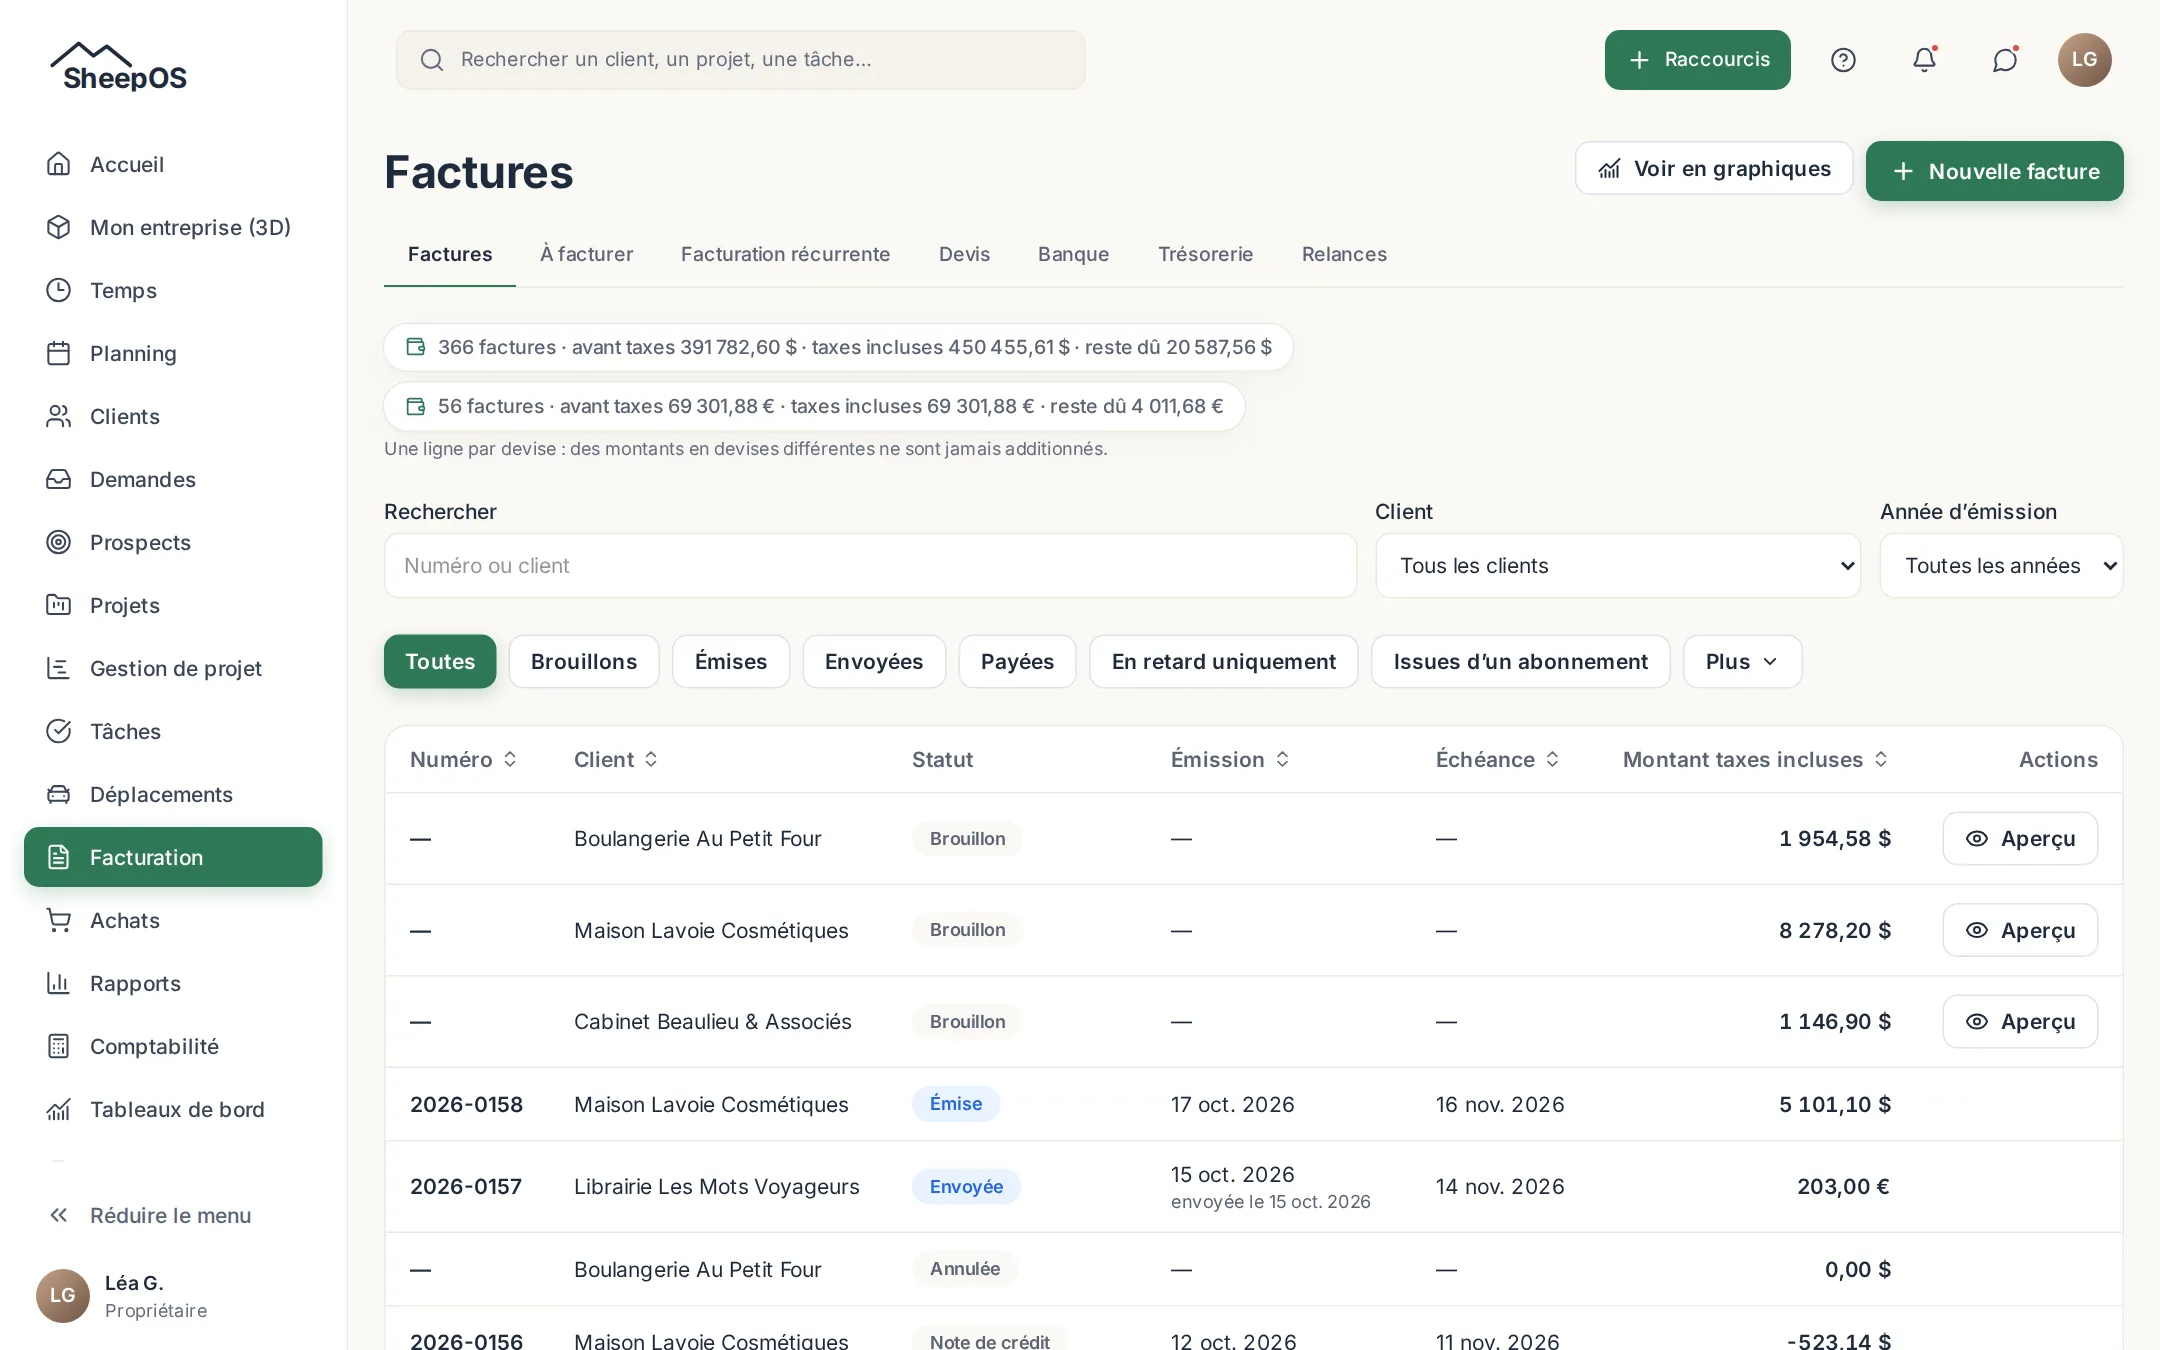Sort table by Émission column
This screenshot has width=2160, height=1350.
point(1230,759)
